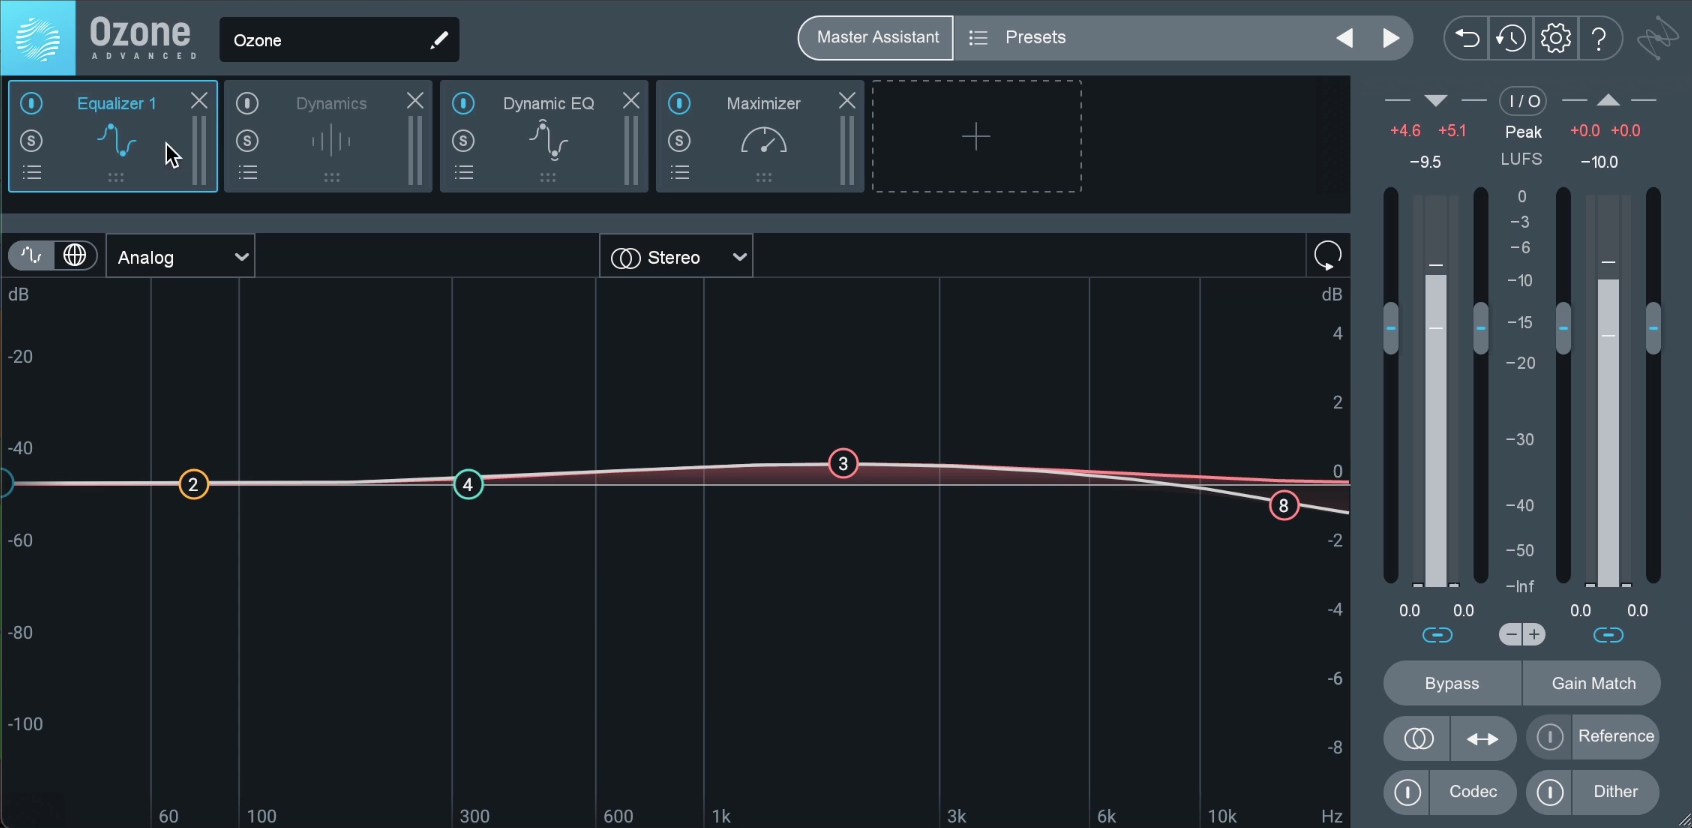1692x828 pixels.
Task: Toggle the Dither power button
Action: pos(1550,792)
